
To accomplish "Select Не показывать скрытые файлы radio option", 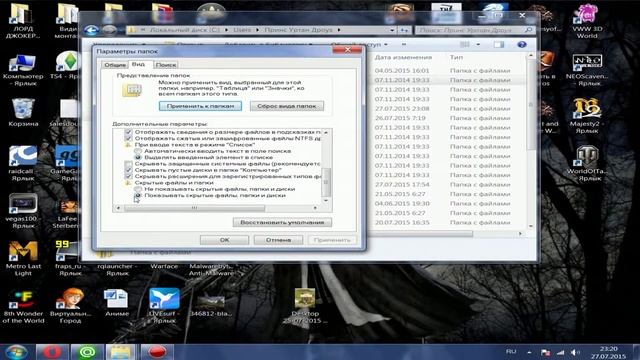I will pyautogui.click(x=138, y=189).
